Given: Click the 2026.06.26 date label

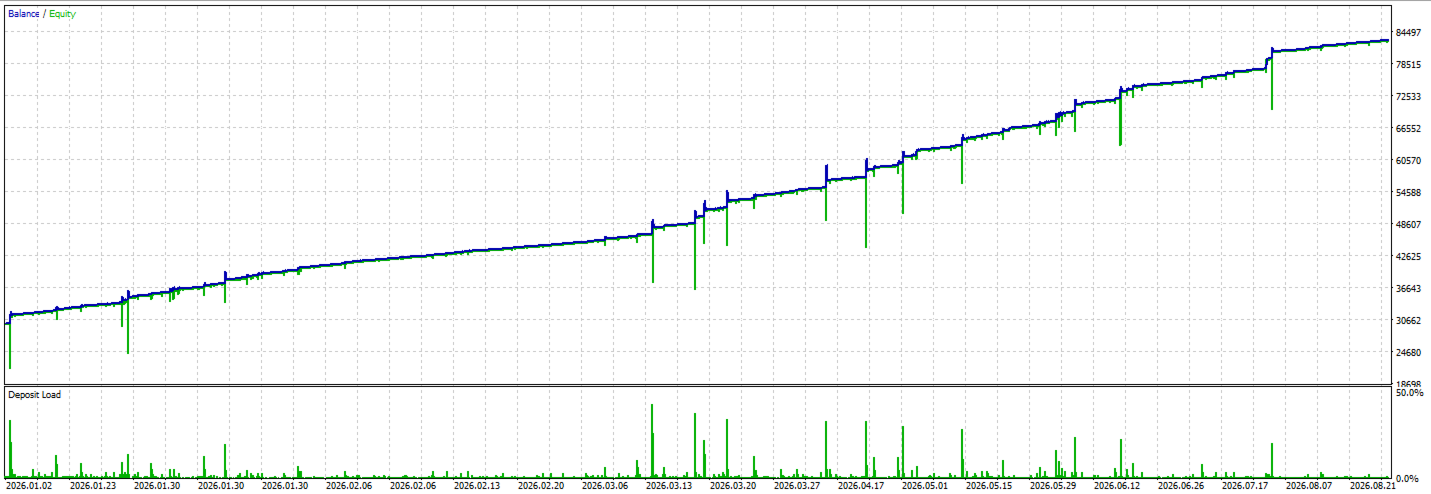Looking at the screenshot, I should coord(1181,486).
